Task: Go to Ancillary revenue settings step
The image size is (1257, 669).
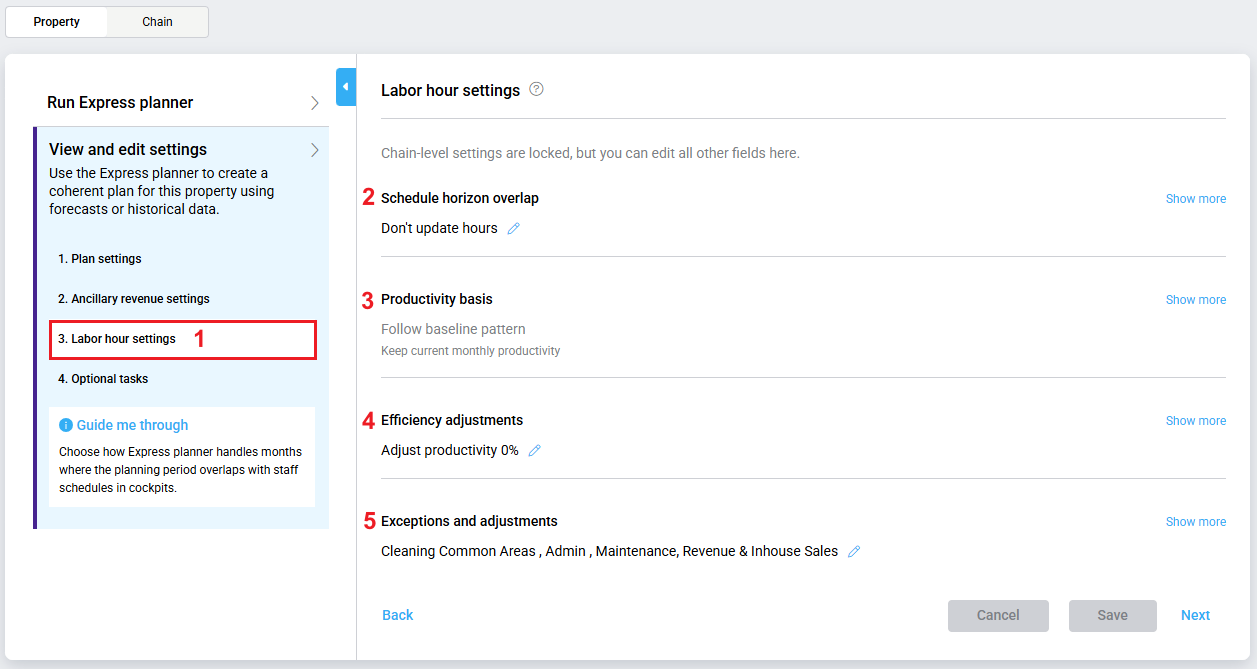Action: click(x=134, y=299)
